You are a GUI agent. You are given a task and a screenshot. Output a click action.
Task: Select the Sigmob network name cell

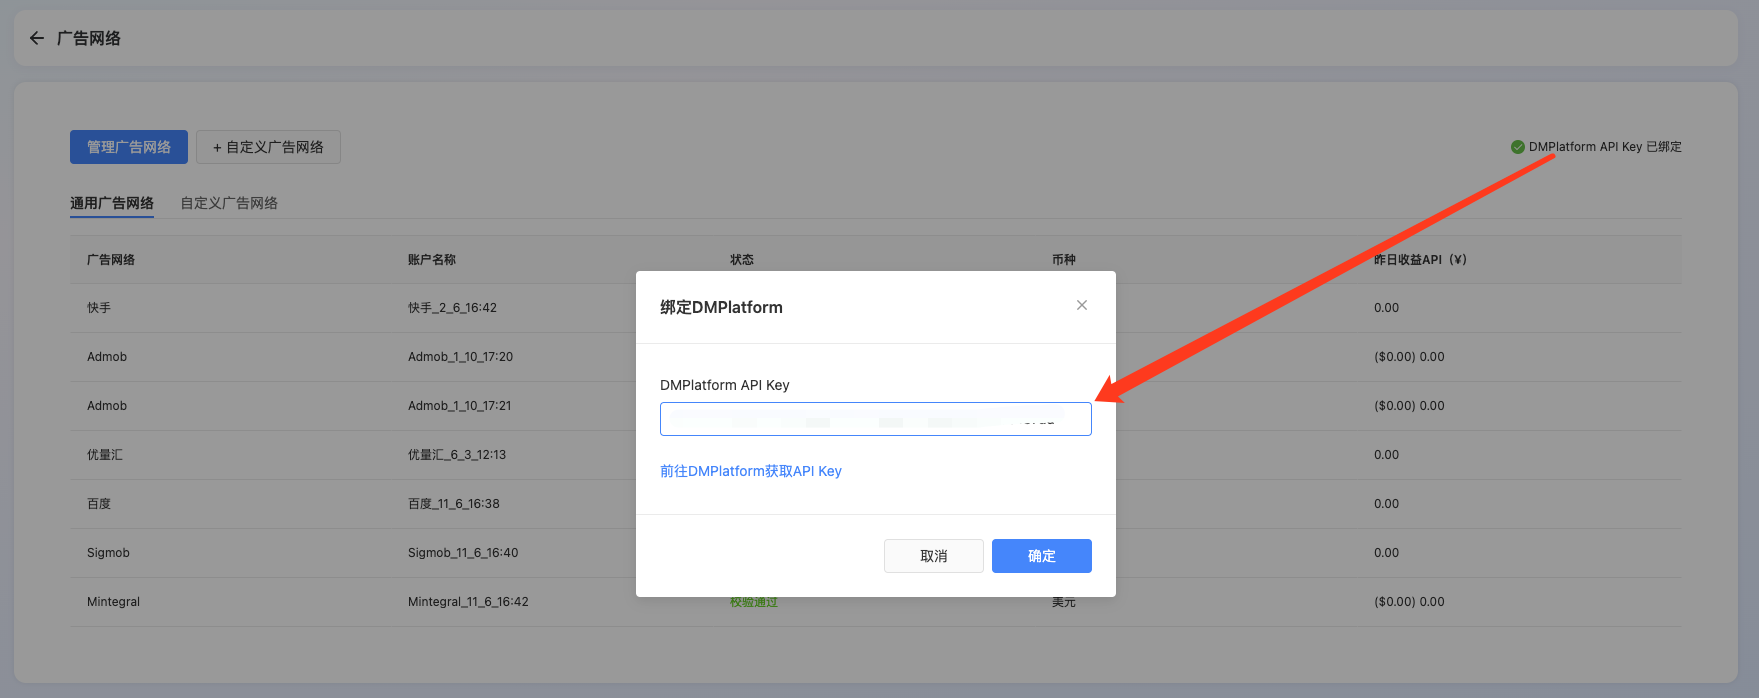(x=108, y=553)
